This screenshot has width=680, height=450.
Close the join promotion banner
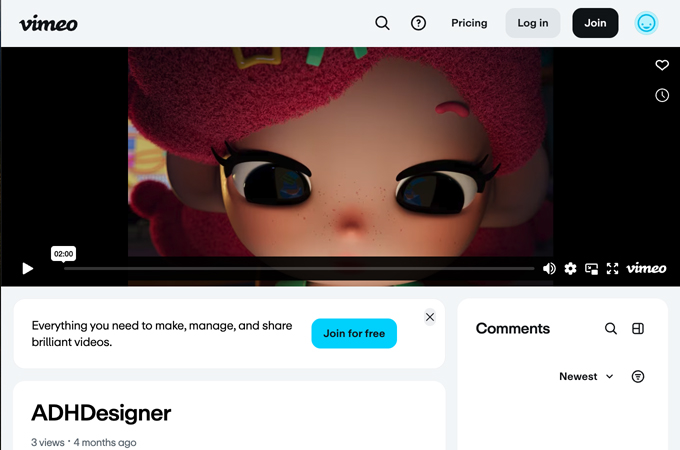click(430, 317)
